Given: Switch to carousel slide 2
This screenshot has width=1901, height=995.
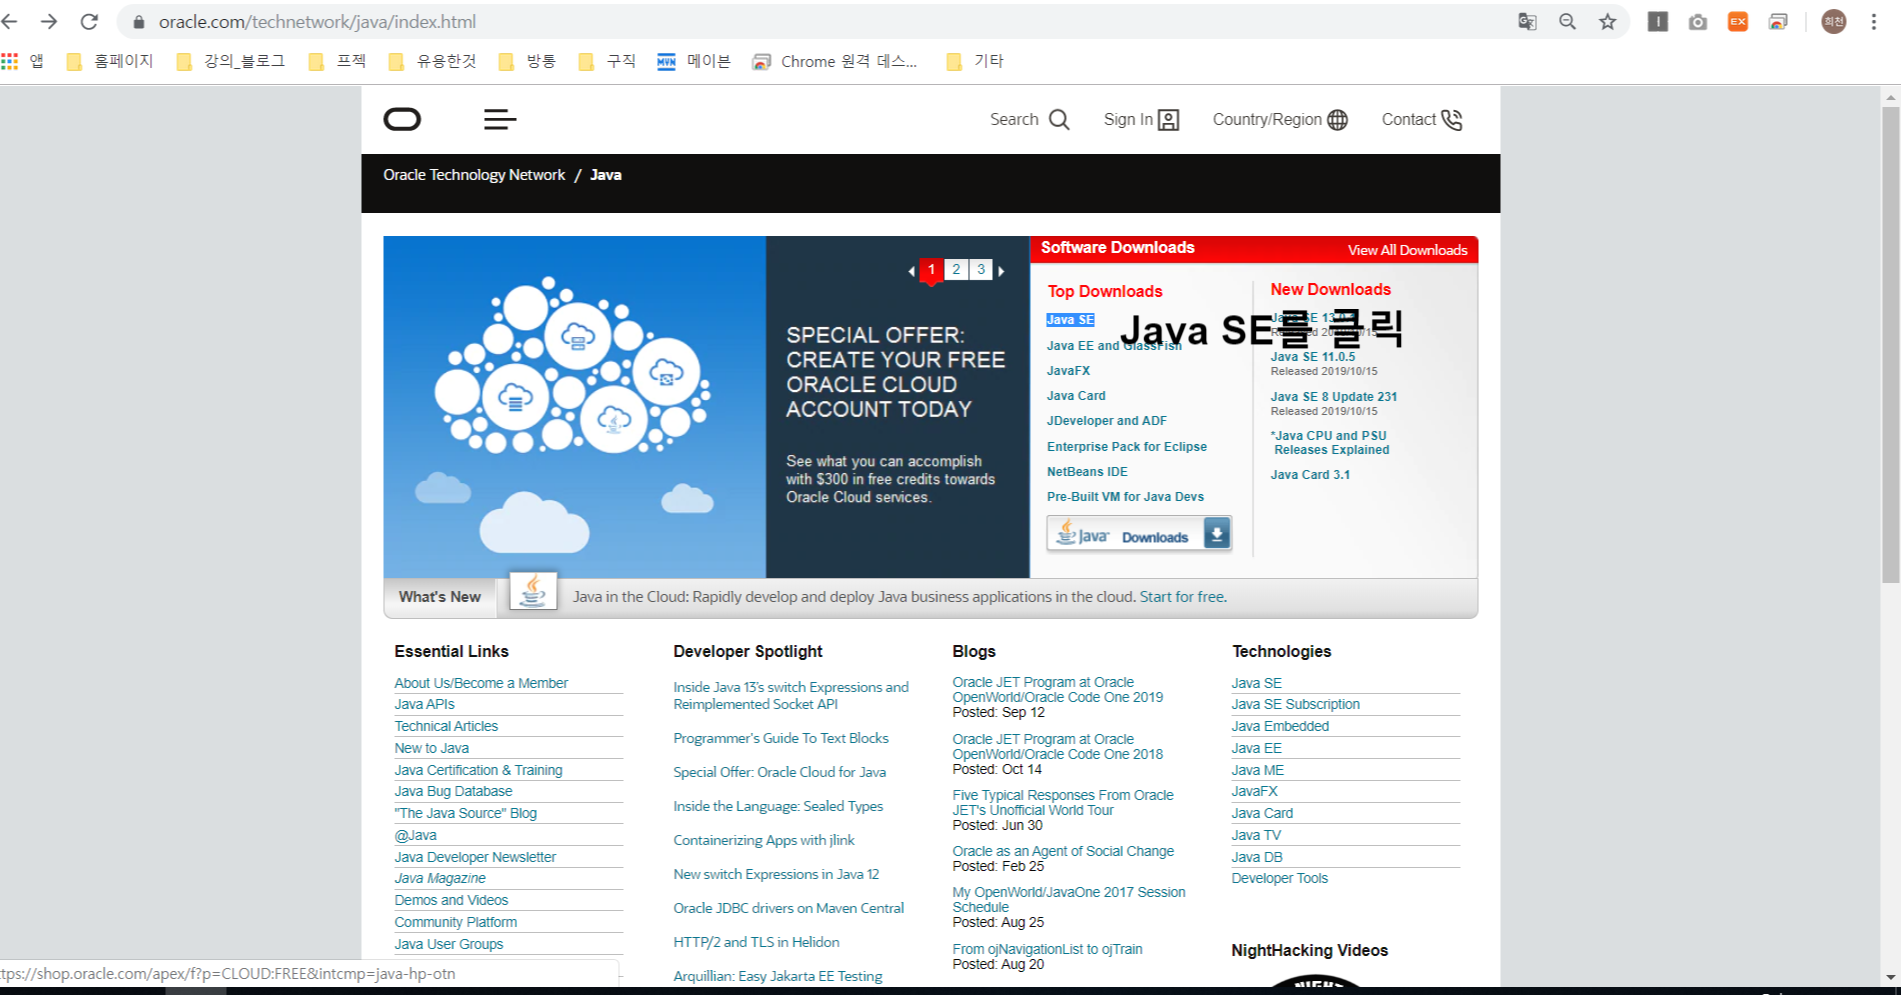Looking at the screenshot, I should click(x=956, y=269).
